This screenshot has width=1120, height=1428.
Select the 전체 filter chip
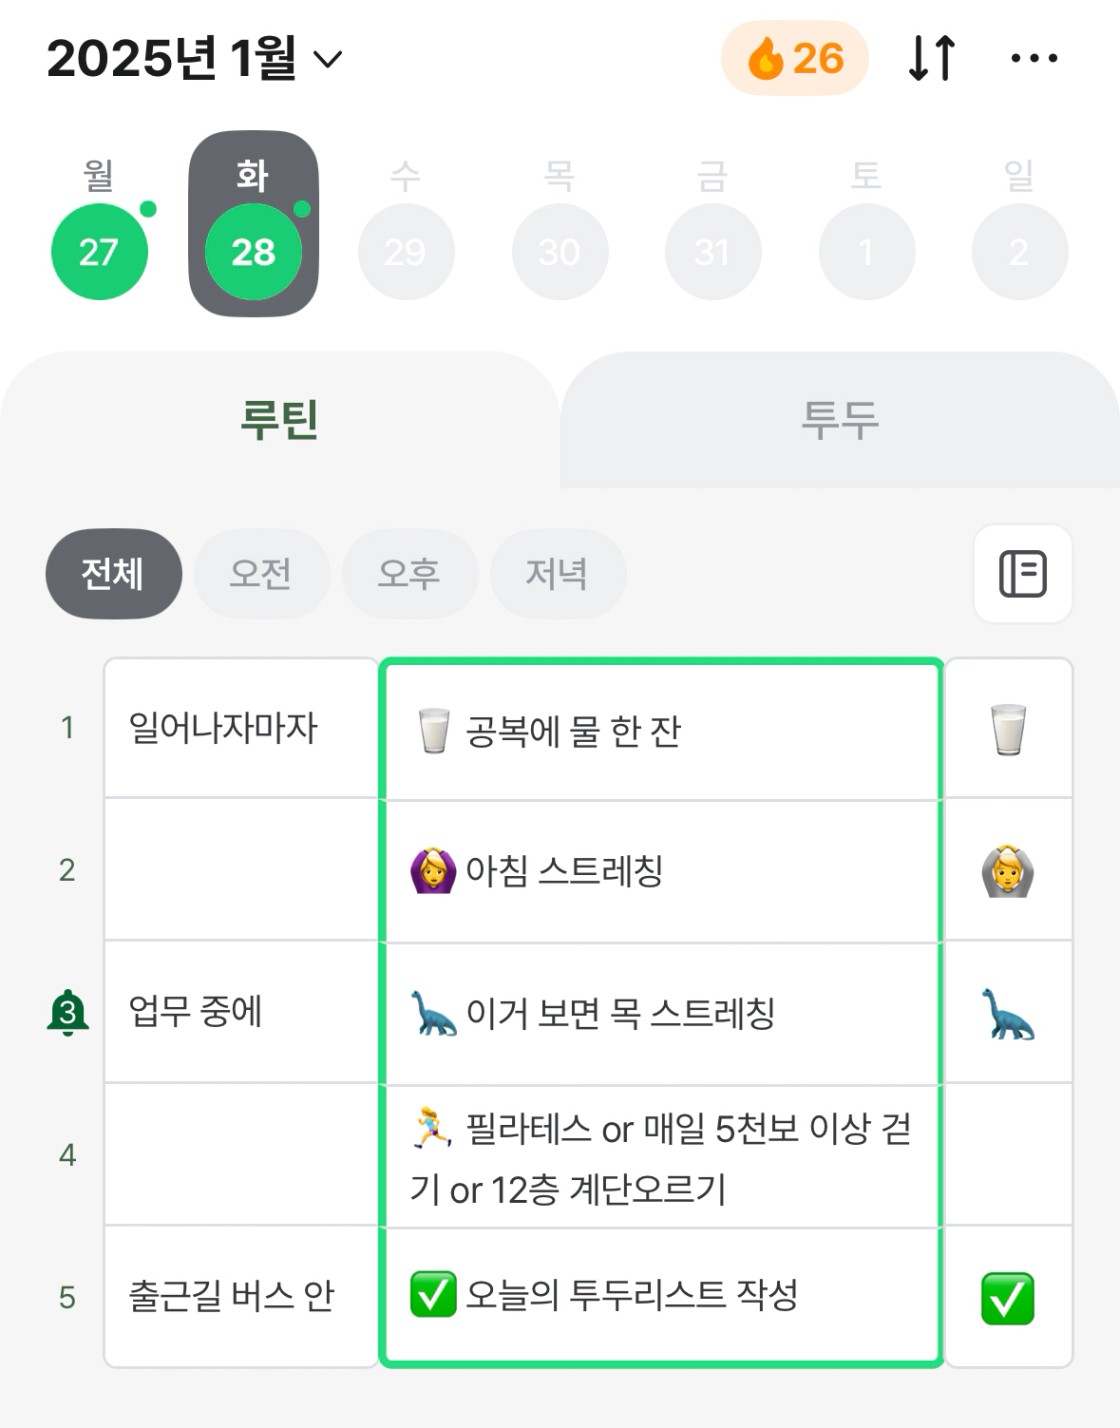pos(113,574)
